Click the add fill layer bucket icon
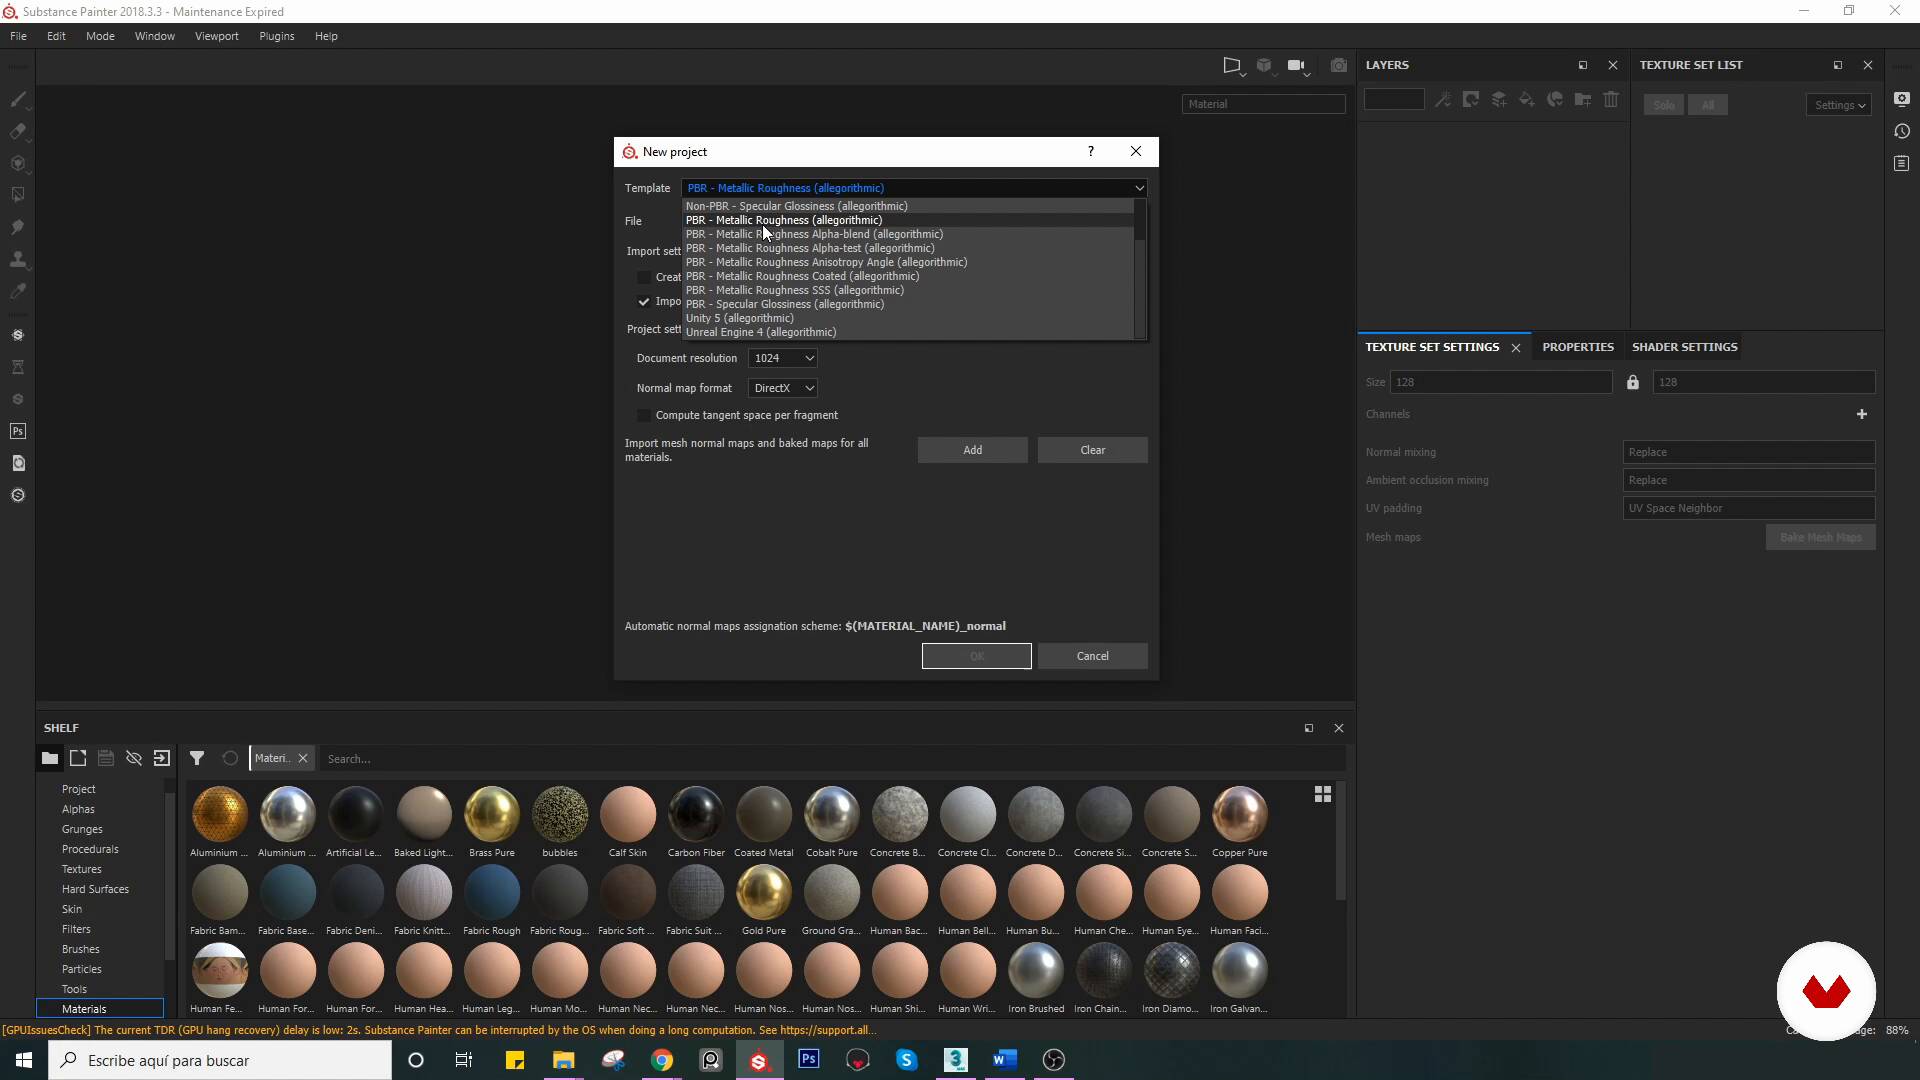Image resolution: width=1920 pixels, height=1080 pixels. (x=1526, y=99)
